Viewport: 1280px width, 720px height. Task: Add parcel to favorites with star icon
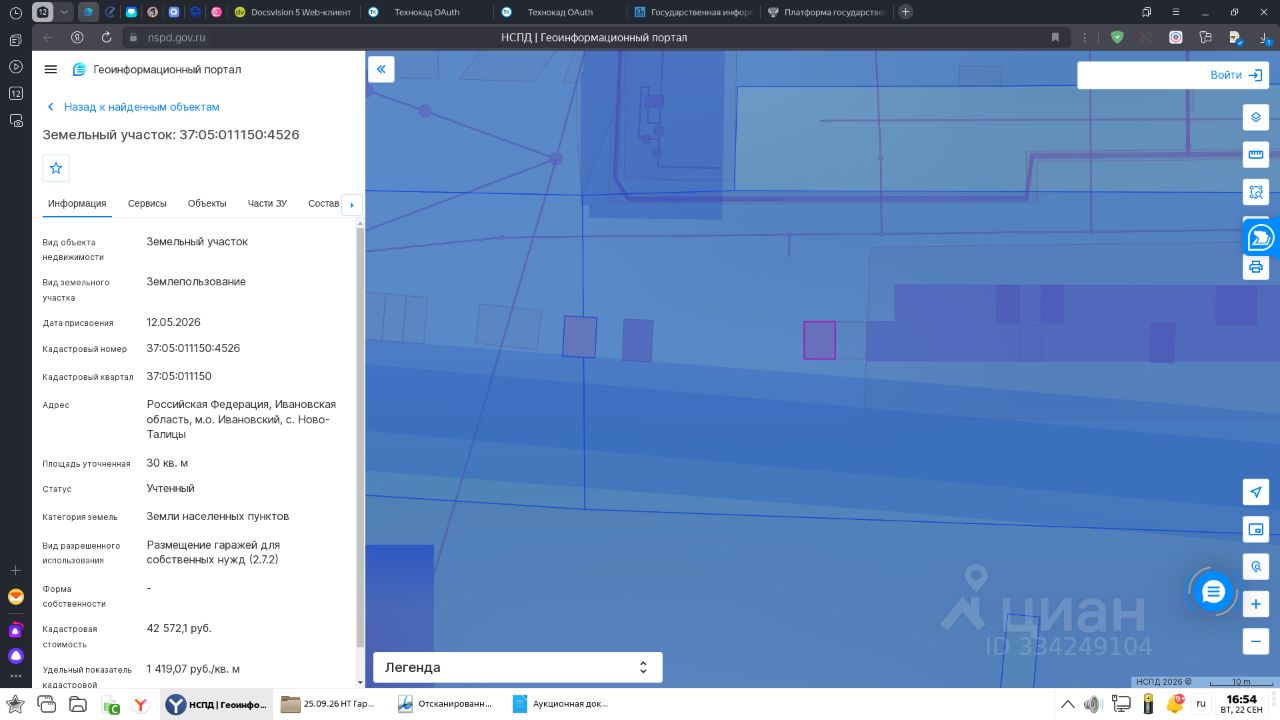click(x=56, y=168)
